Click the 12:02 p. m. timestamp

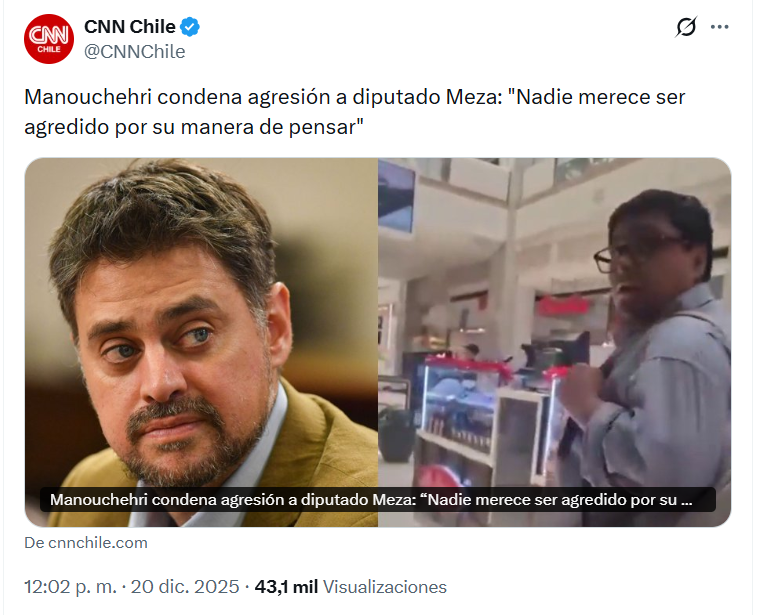click(70, 587)
